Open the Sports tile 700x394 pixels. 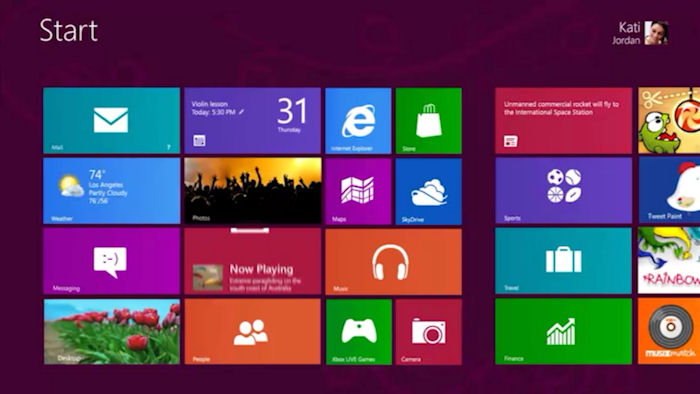pyautogui.click(x=563, y=191)
